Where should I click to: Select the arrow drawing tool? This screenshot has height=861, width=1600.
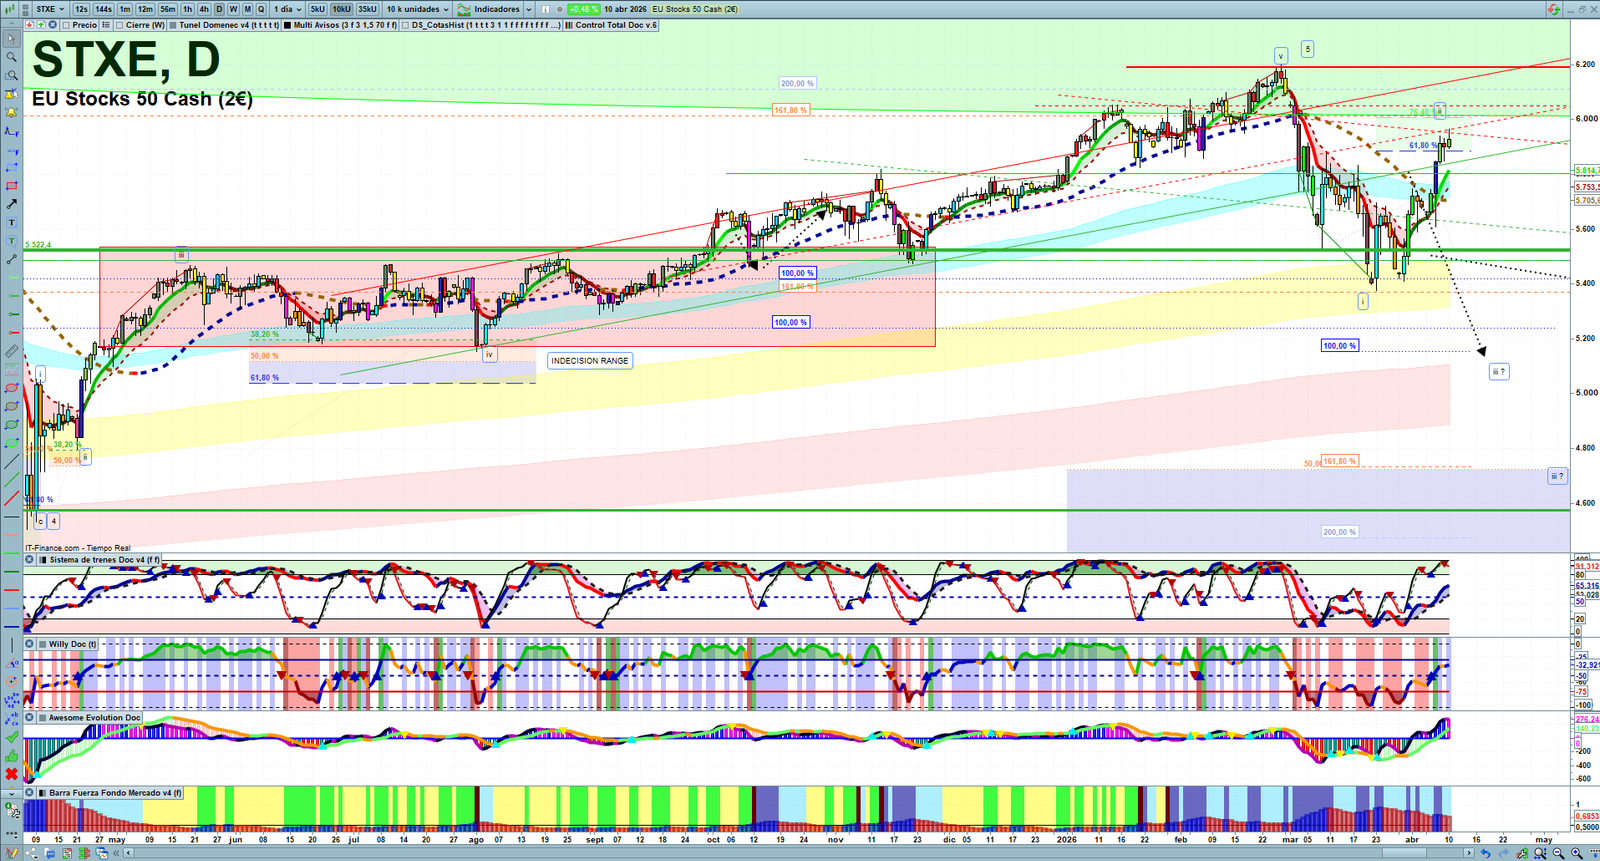coord(12,204)
